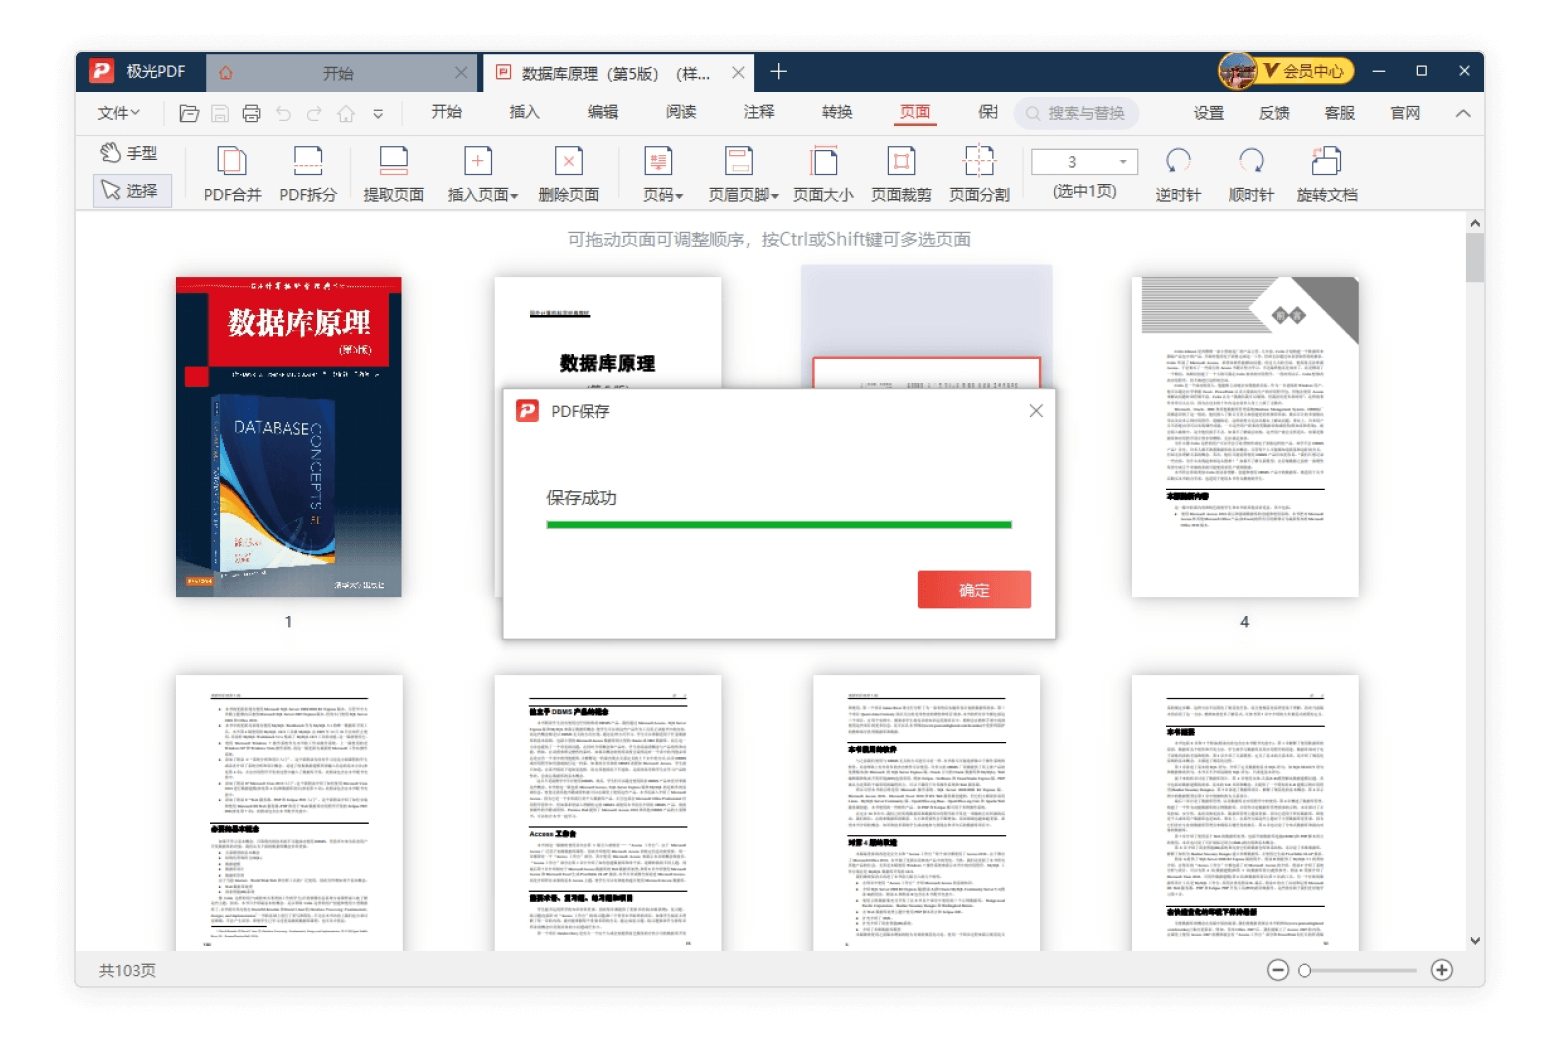
Task: Click the 共103页 page count text
Action: [x=127, y=970]
